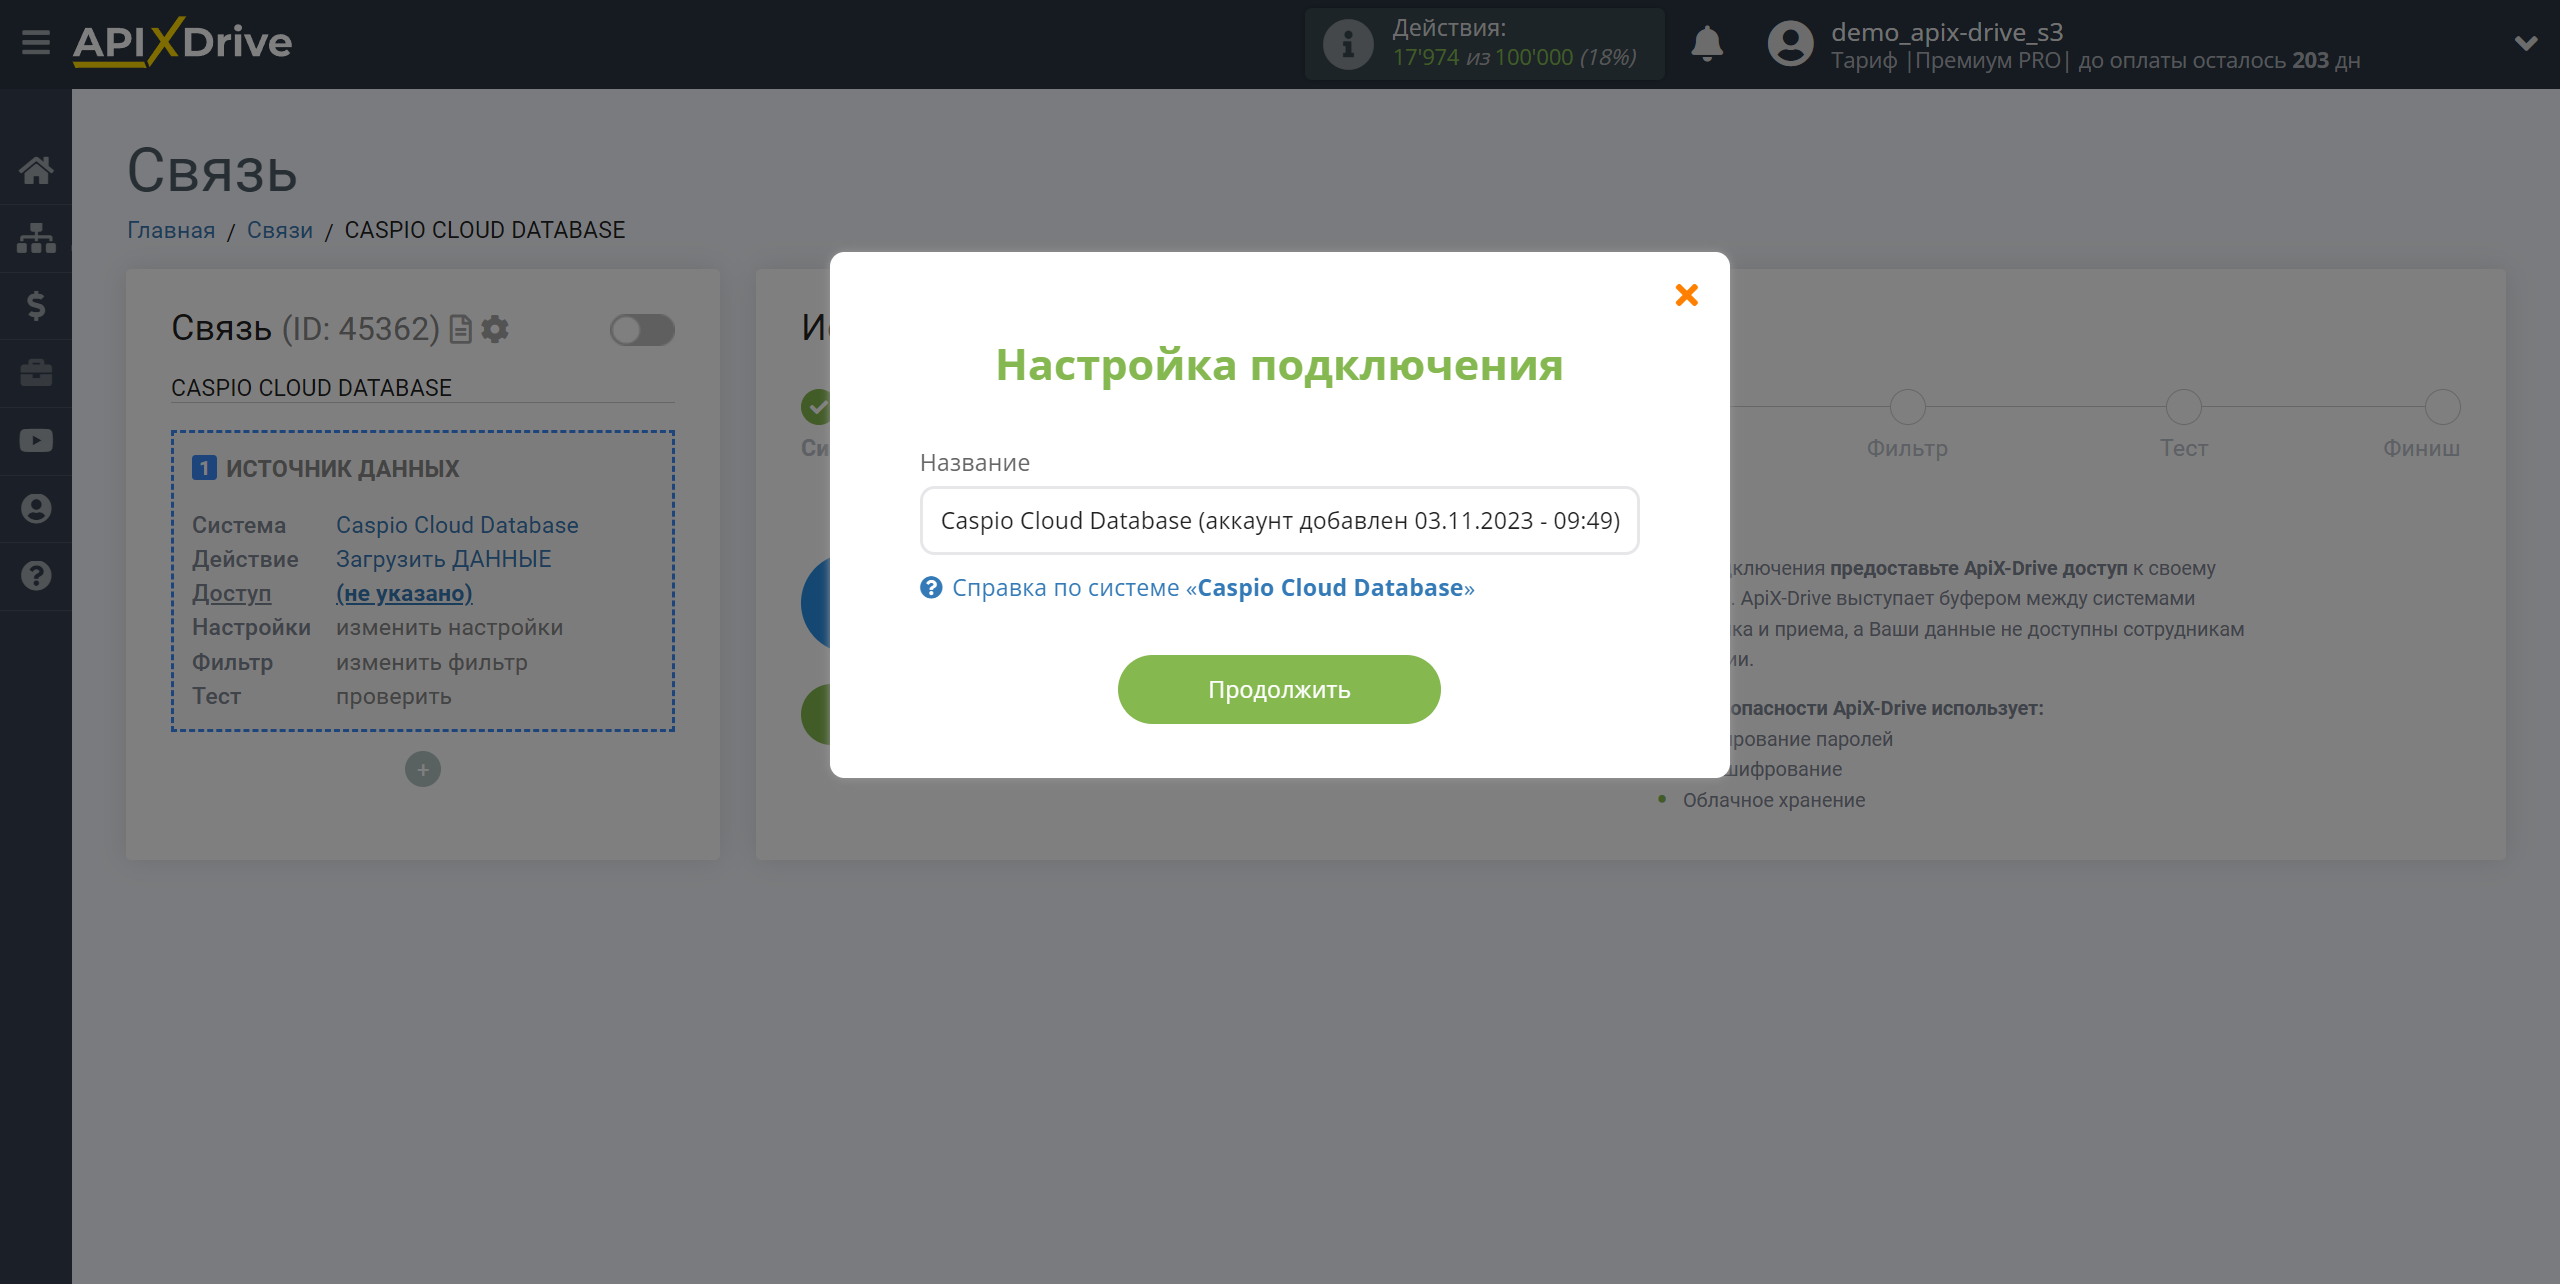Viewport: 2560px width, 1284px height.
Task: Click the Доступ label
Action: pos(232,593)
